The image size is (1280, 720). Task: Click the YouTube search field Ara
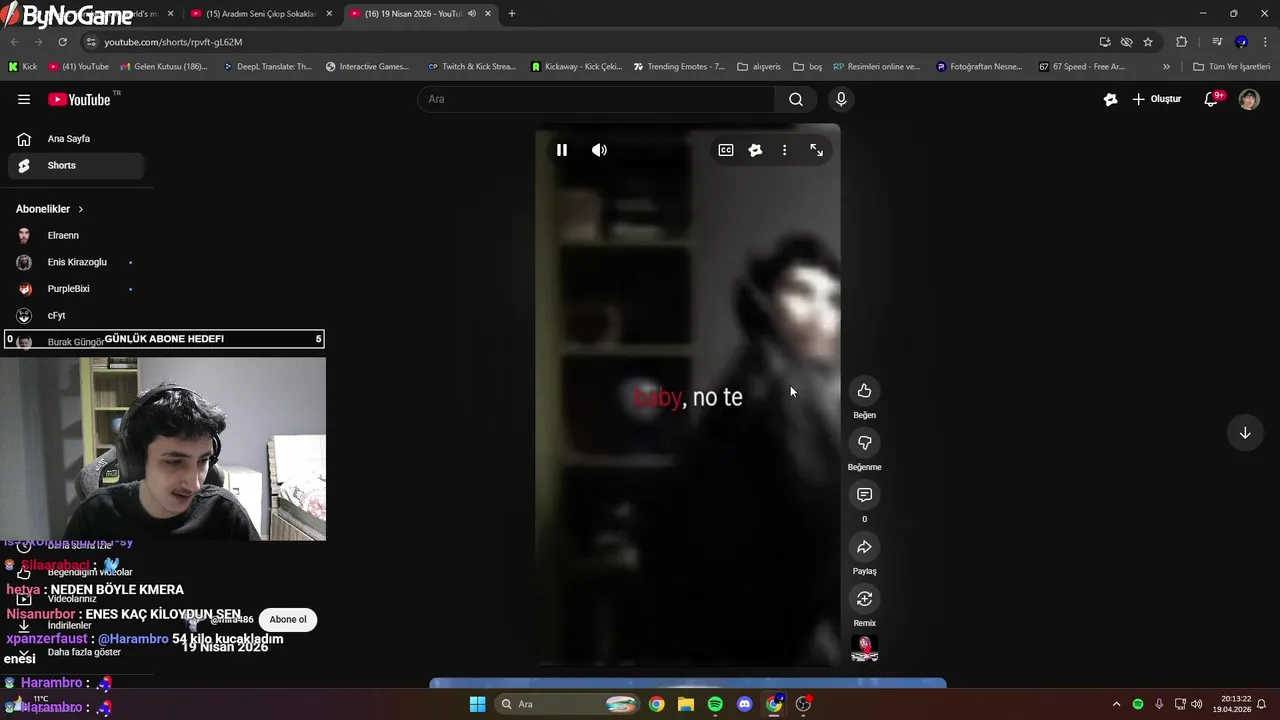point(596,99)
